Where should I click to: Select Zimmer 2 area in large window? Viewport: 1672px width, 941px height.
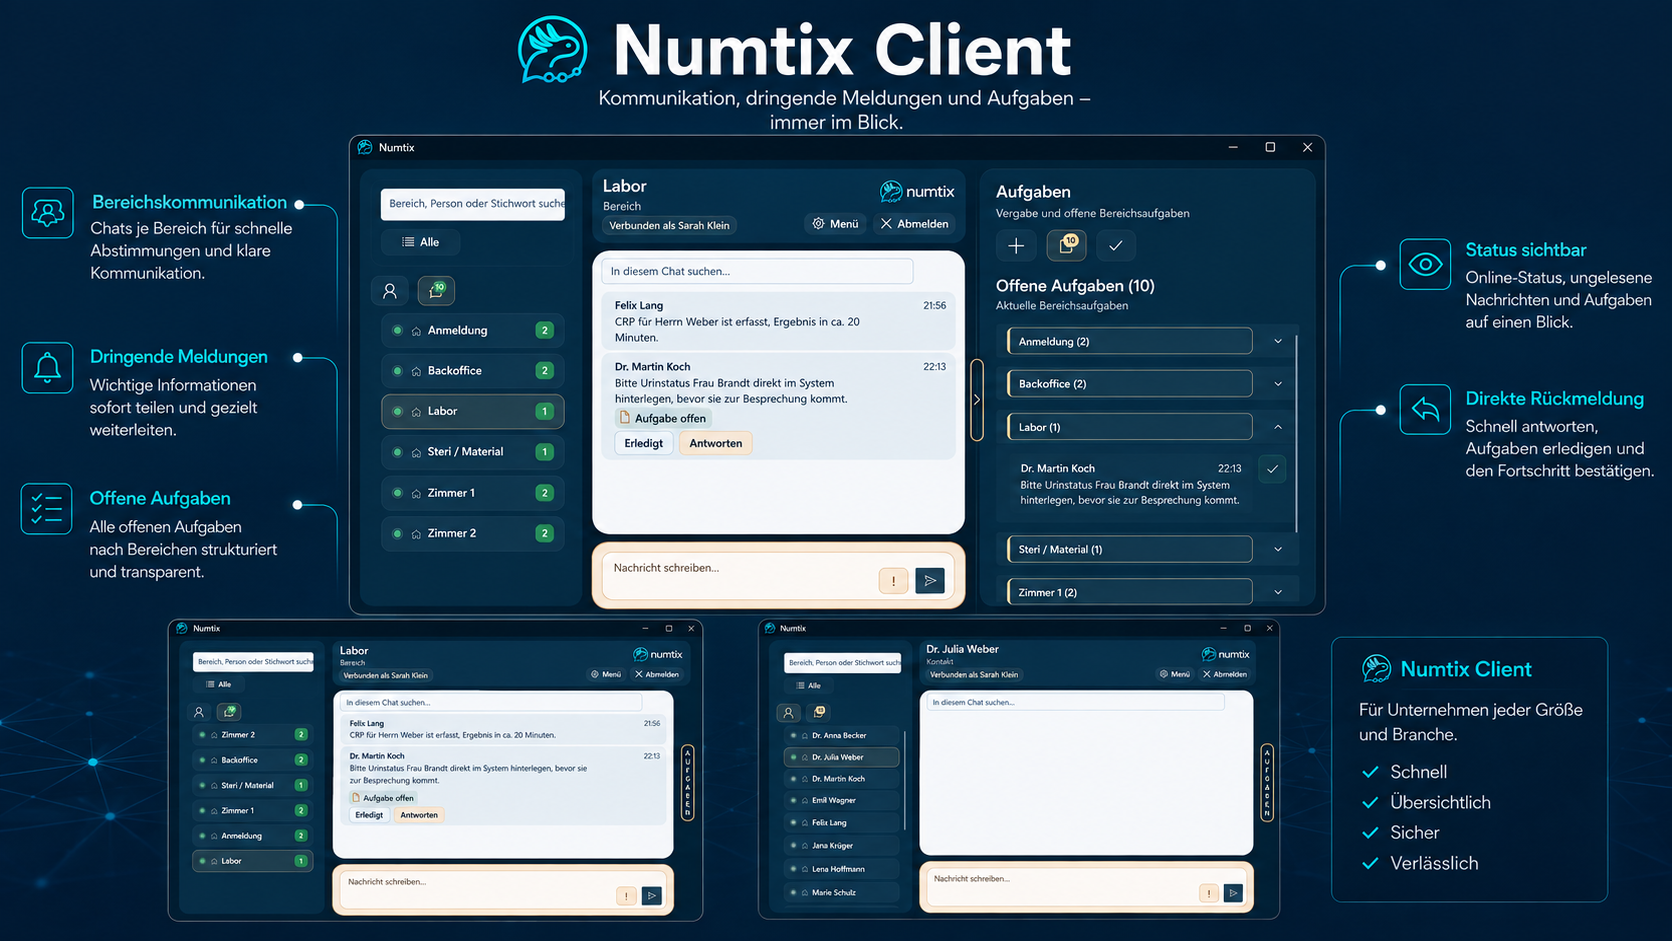(472, 533)
